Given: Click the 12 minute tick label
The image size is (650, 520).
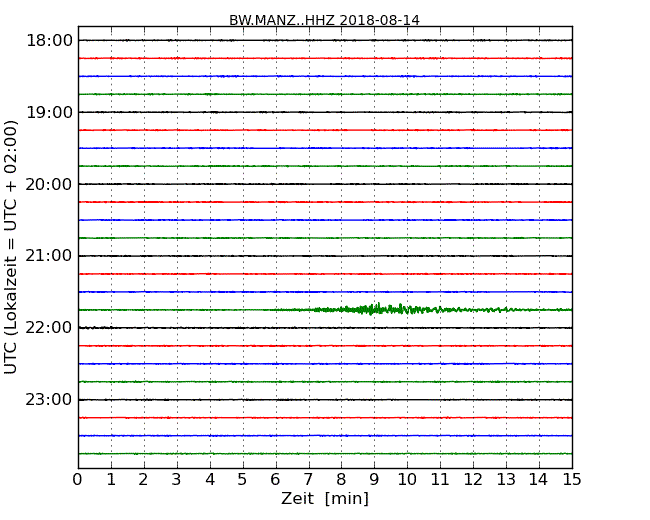Looking at the screenshot, I should point(473,480).
